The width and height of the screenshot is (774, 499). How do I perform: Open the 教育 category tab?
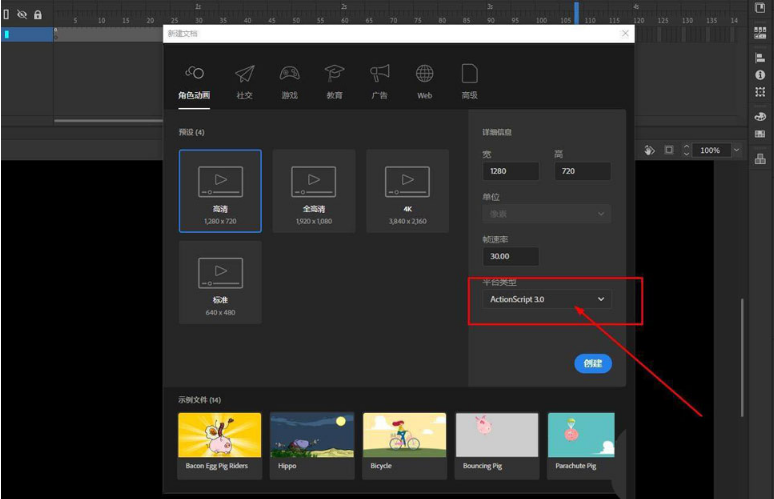(x=334, y=83)
